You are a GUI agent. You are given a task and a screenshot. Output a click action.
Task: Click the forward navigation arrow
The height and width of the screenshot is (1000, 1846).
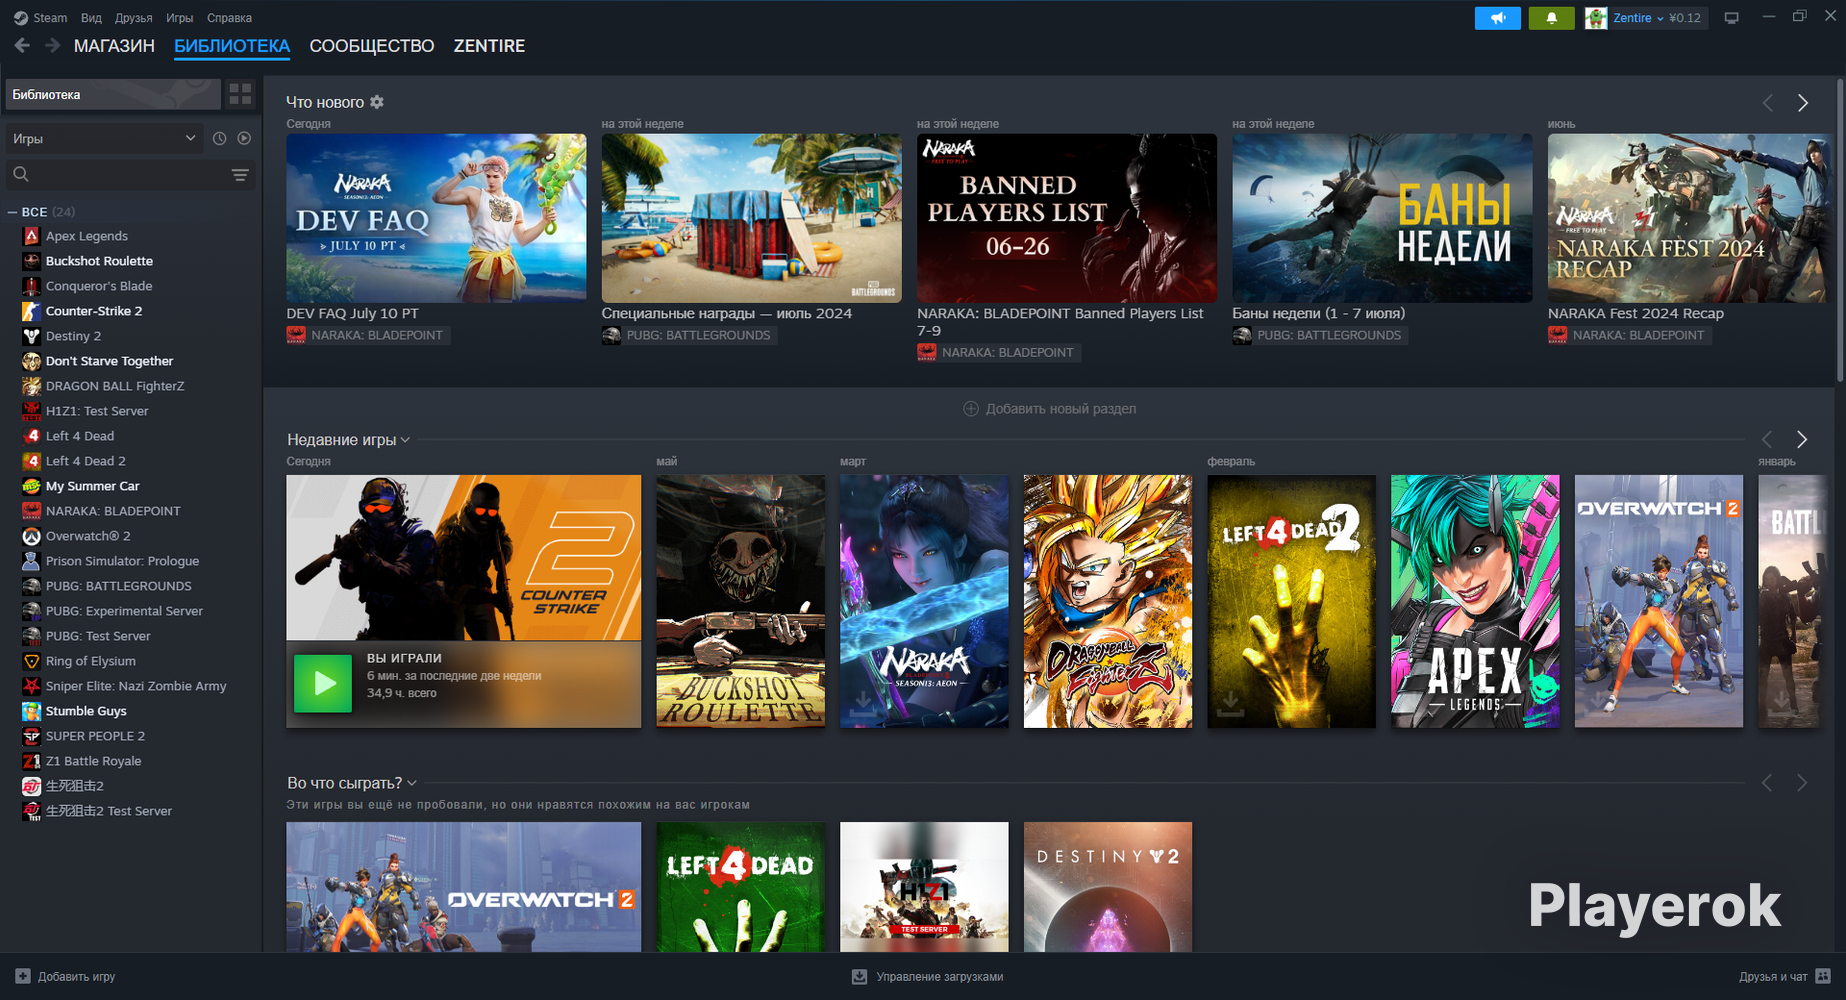53,45
